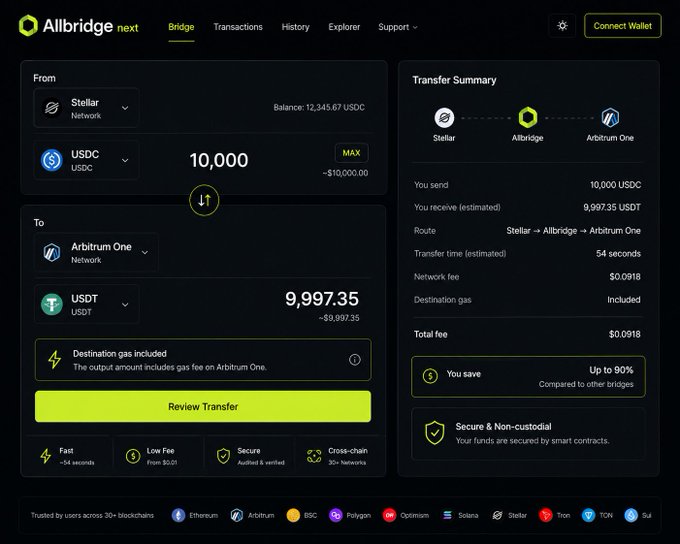Click Arbitrum One icon in Transfer Summary
This screenshot has height=544, width=680.
[x=610, y=118]
